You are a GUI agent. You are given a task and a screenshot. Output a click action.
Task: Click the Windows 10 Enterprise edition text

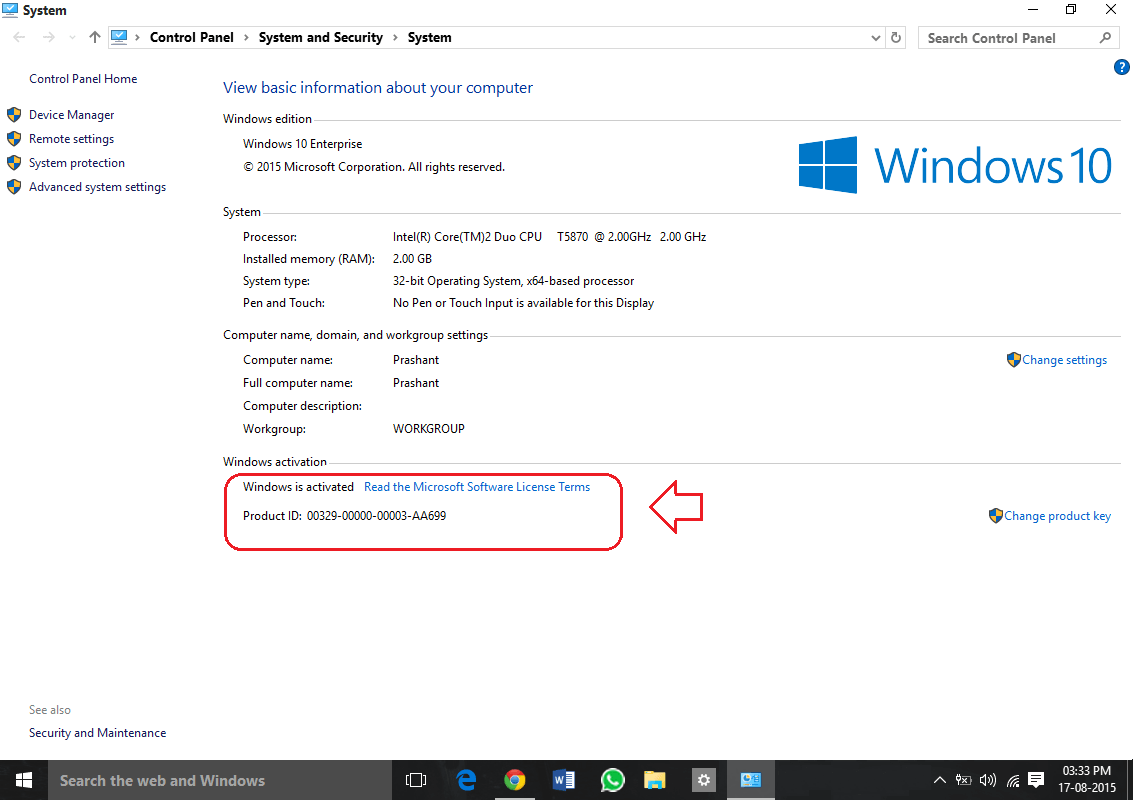pyautogui.click(x=302, y=144)
